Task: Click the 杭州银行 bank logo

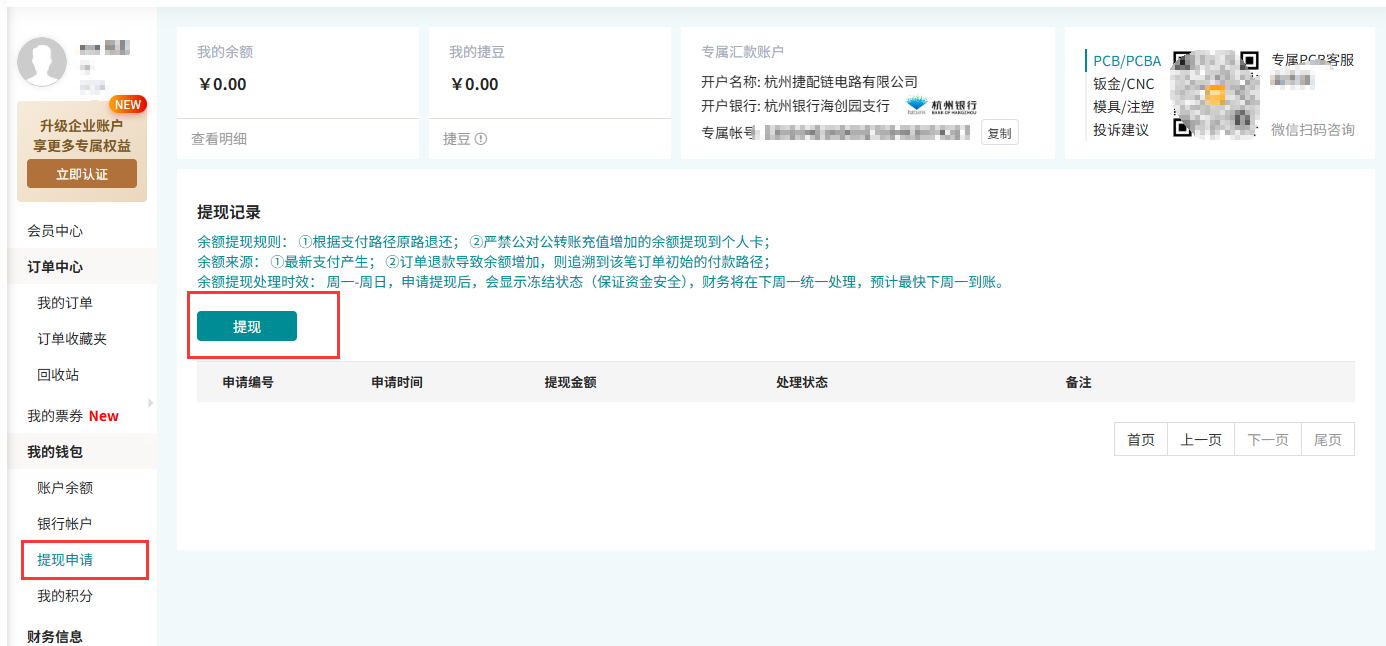Action: click(941, 106)
